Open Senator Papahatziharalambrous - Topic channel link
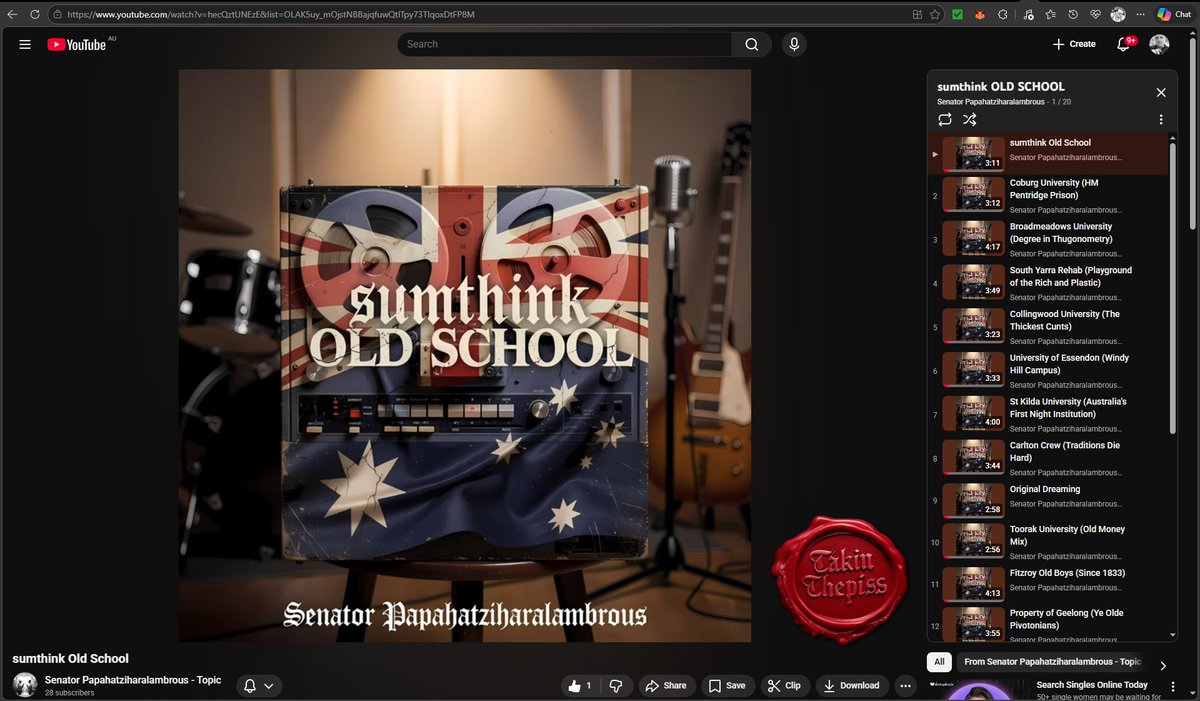 pyautogui.click(x=133, y=680)
